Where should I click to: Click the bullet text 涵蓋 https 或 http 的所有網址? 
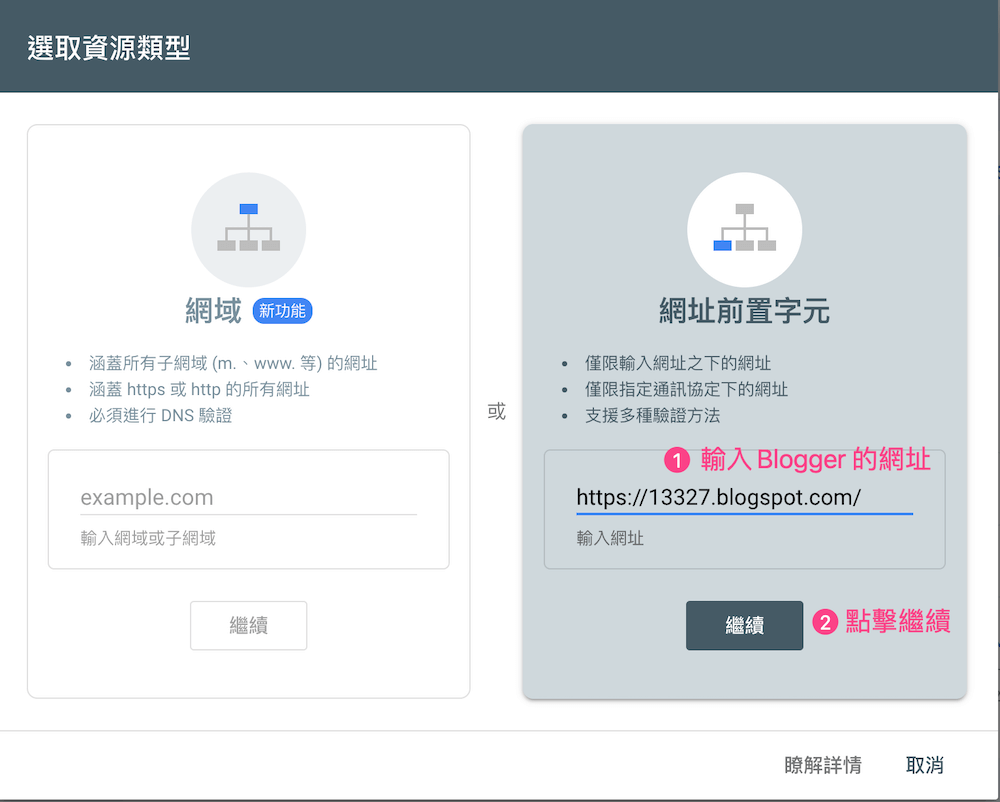tap(200, 390)
